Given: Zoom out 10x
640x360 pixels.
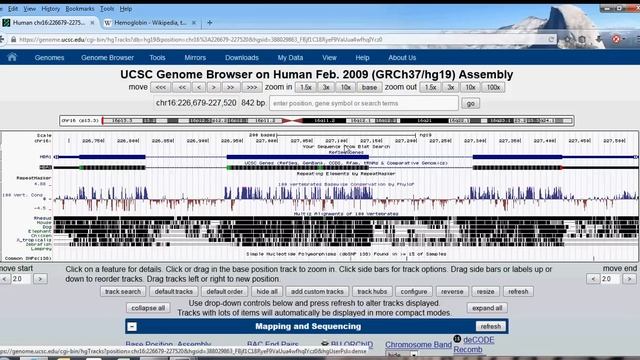Looking at the screenshot, I should coord(470,87).
